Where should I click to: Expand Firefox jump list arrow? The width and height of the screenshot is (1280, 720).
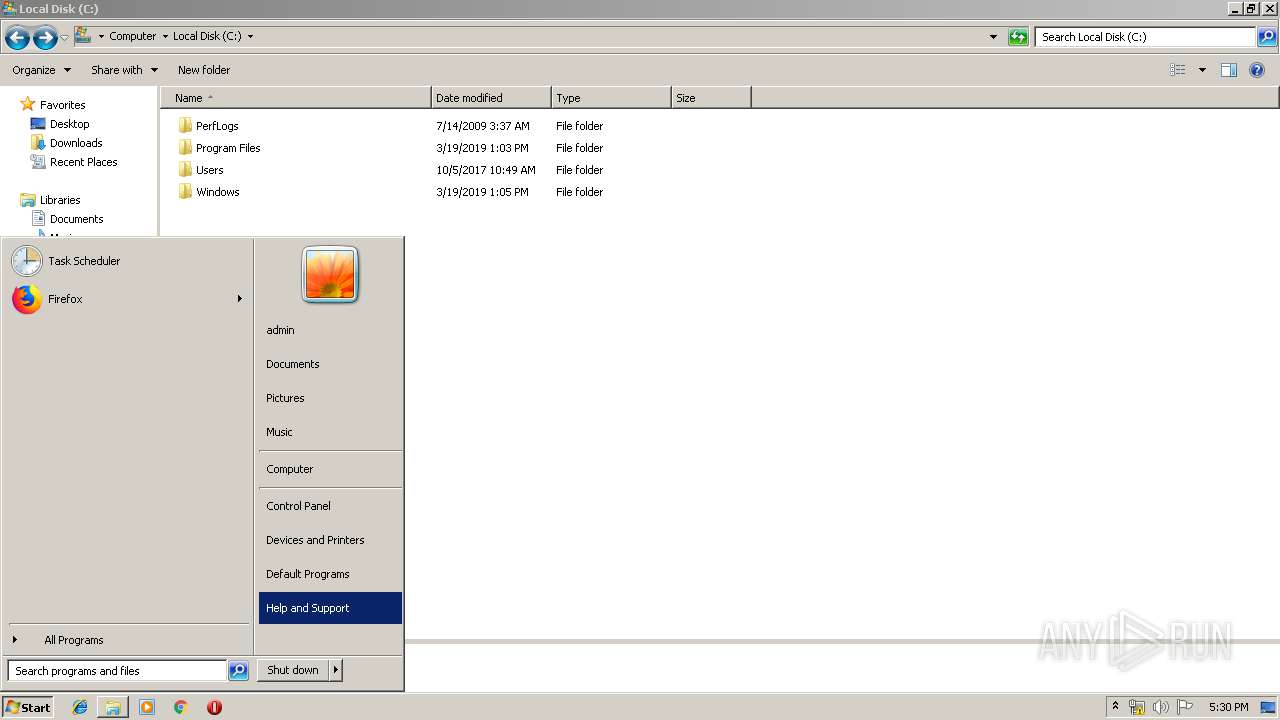[x=239, y=299]
